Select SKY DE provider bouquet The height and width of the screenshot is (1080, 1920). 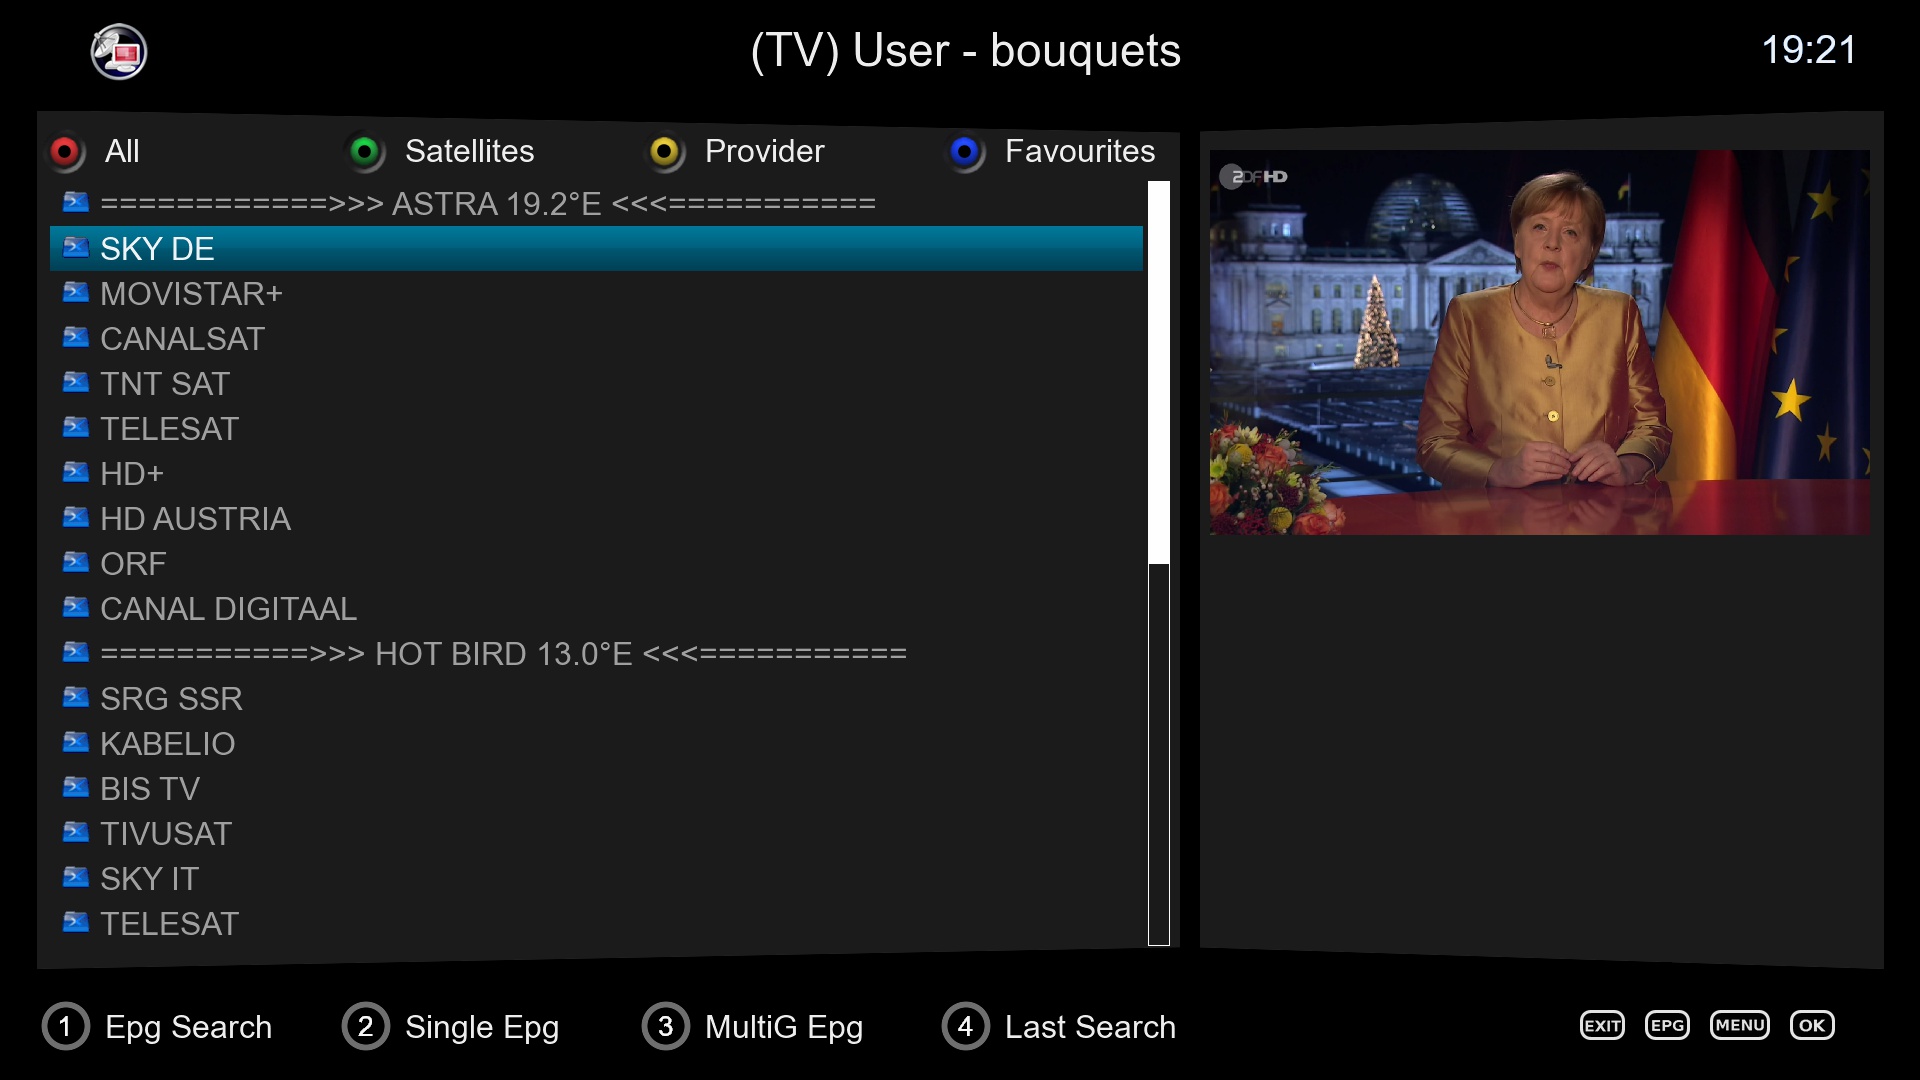click(596, 248)
